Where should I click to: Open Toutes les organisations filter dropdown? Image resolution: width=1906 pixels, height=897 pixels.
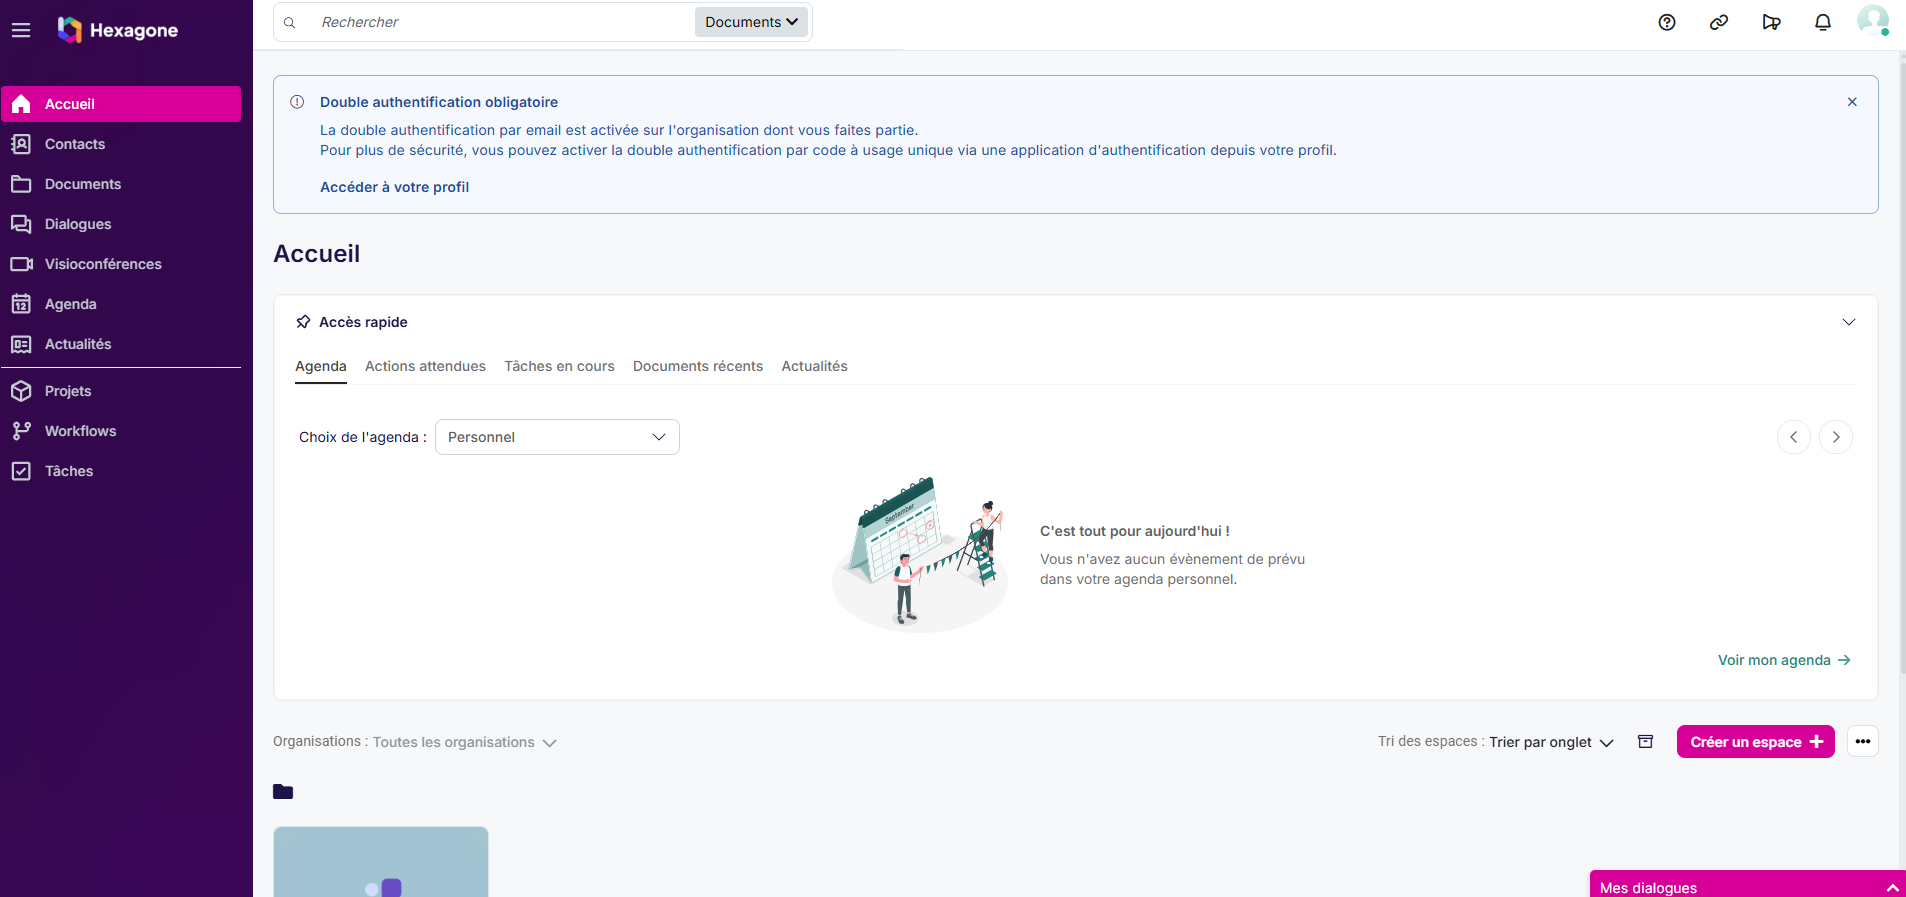pyautogui.click(x=464, y=742)
